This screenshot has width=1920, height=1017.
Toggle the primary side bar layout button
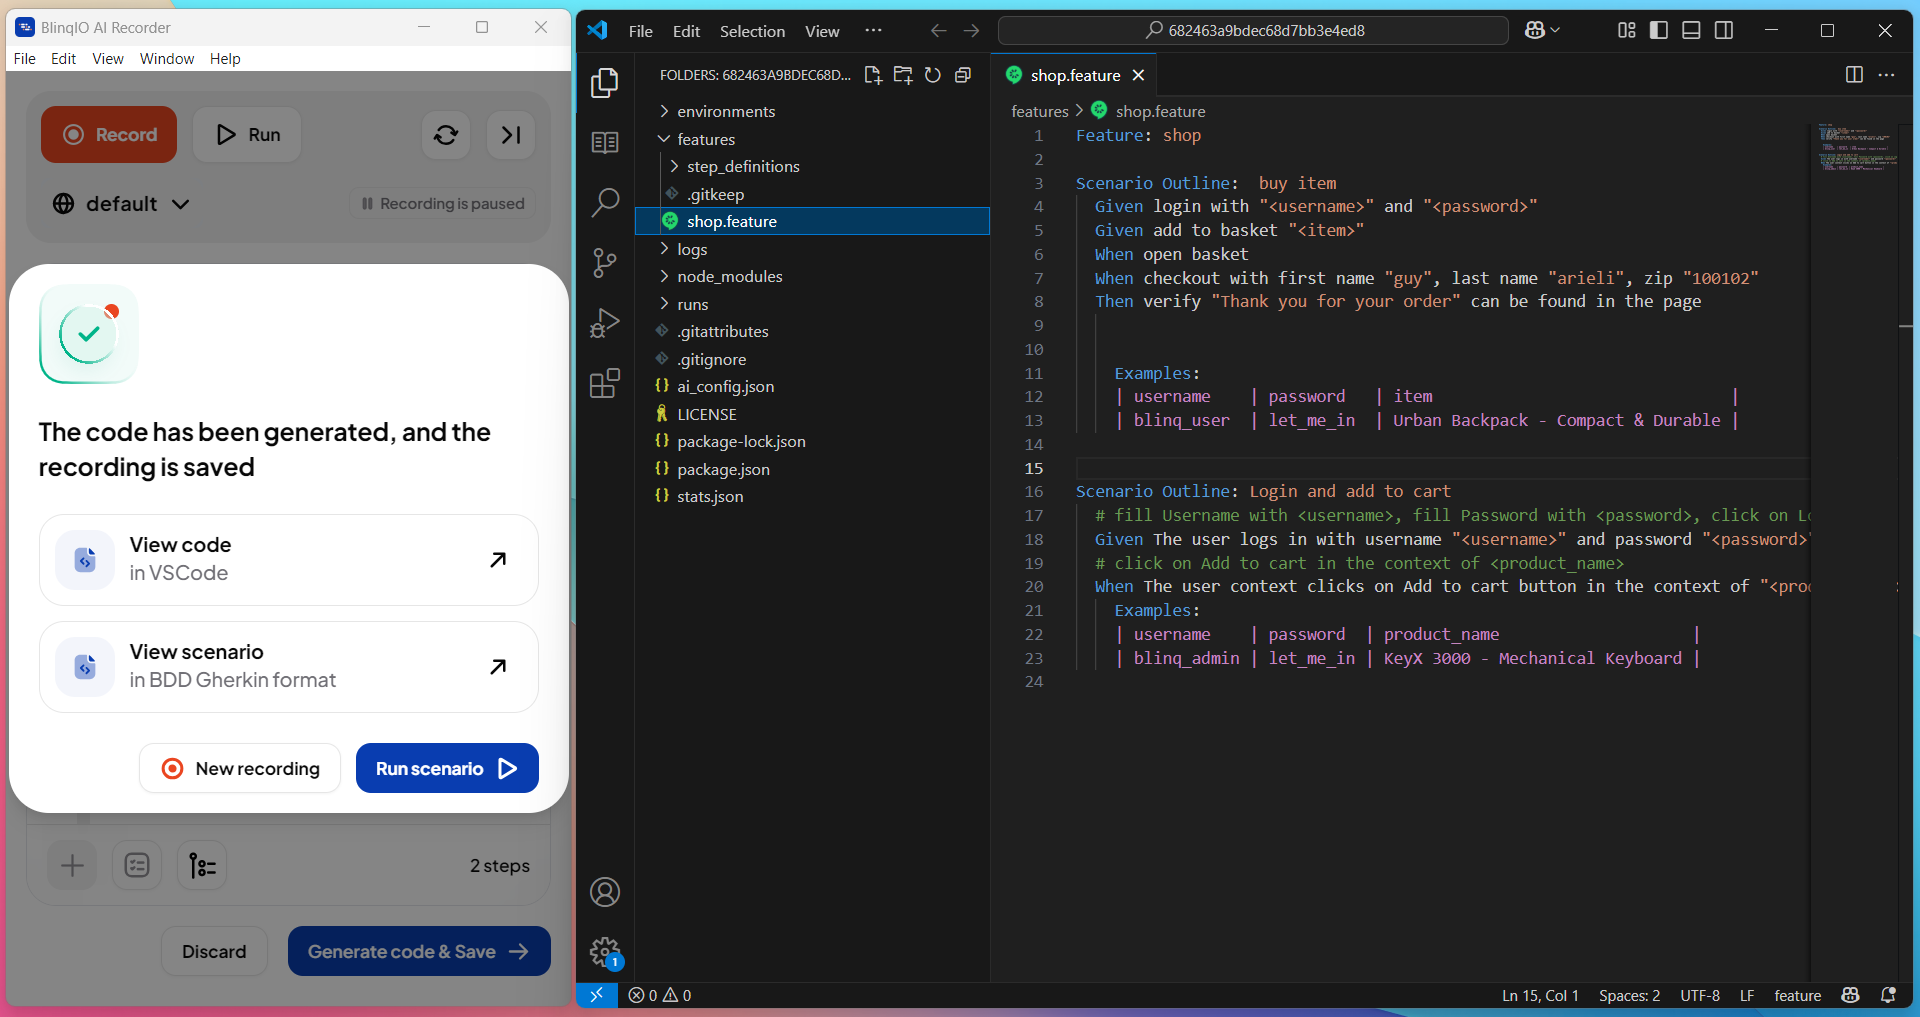(x=1659, y=30)
